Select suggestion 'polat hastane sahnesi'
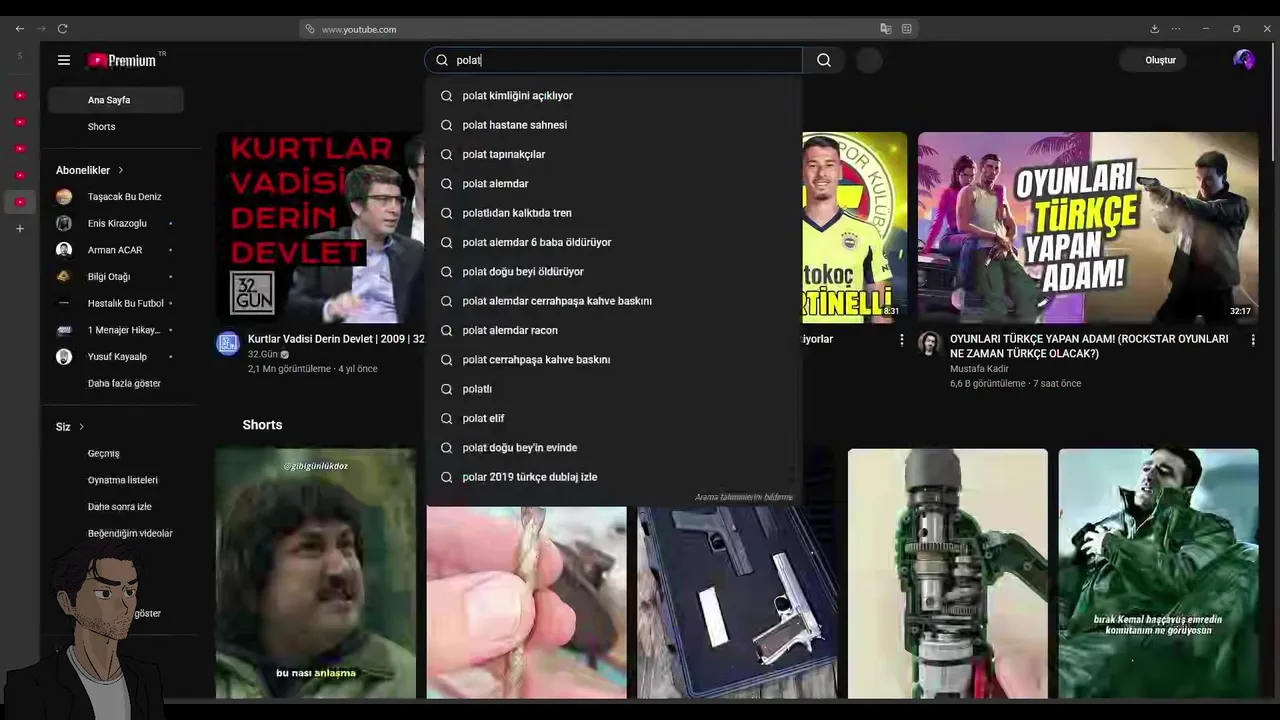This screenshot has width=1280, height=720. 612,125
